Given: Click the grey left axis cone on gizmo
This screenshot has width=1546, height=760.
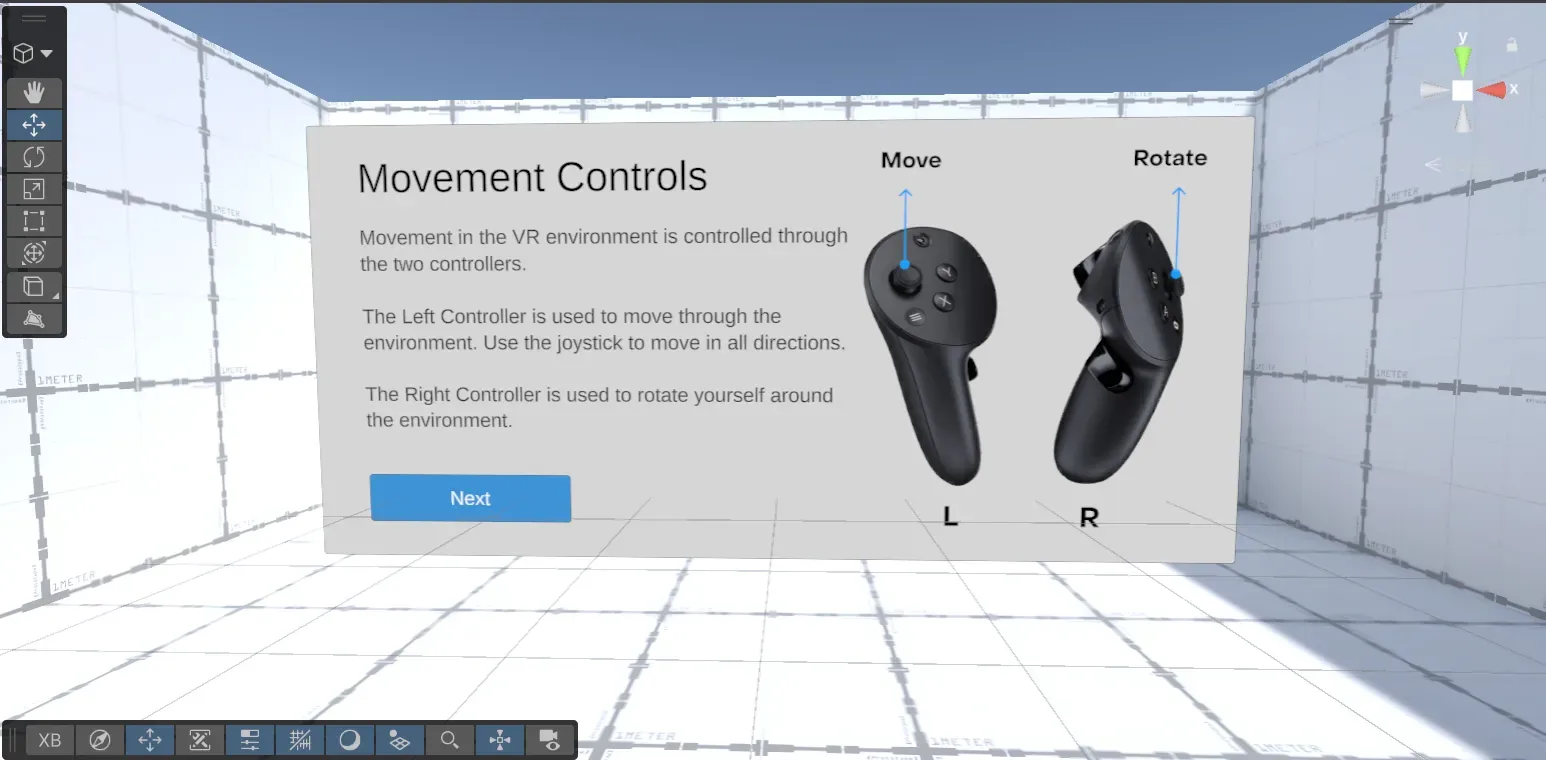Looking at the screenshot, I should click(1434, 90).
